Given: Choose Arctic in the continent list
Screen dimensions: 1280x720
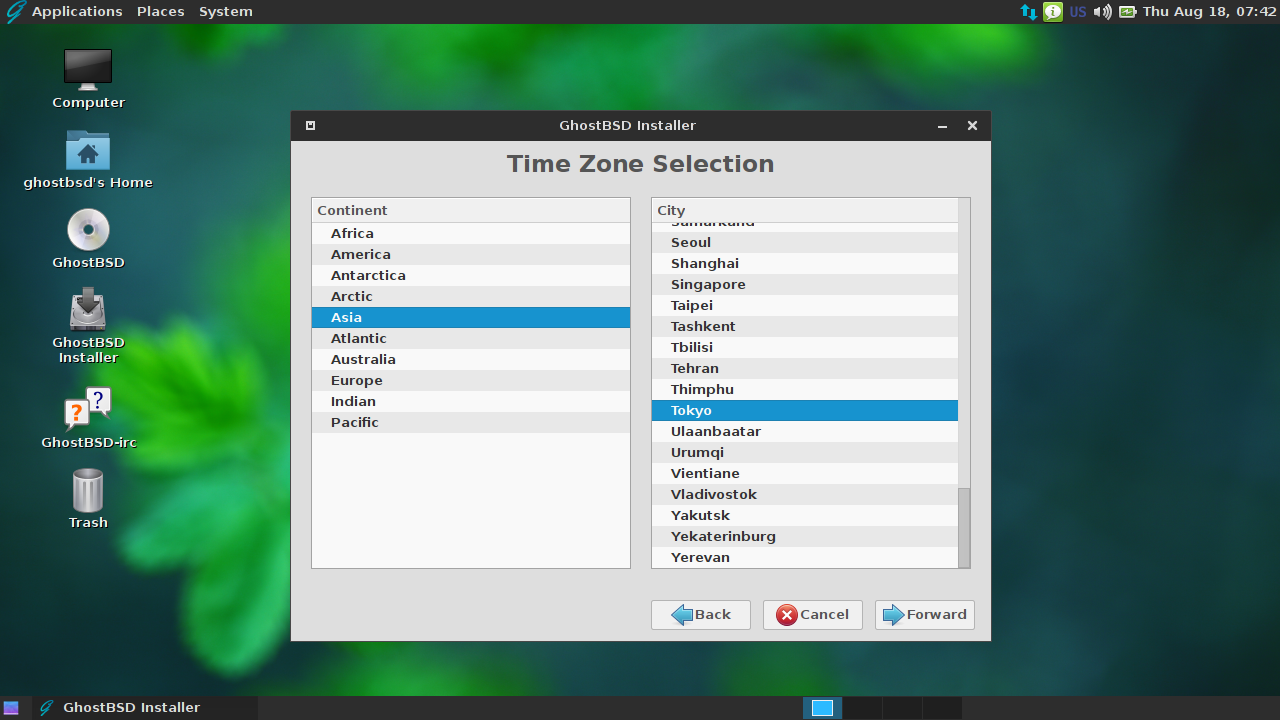Looking at the screenshot, I should pyautogui.click(x=471, y=296).
